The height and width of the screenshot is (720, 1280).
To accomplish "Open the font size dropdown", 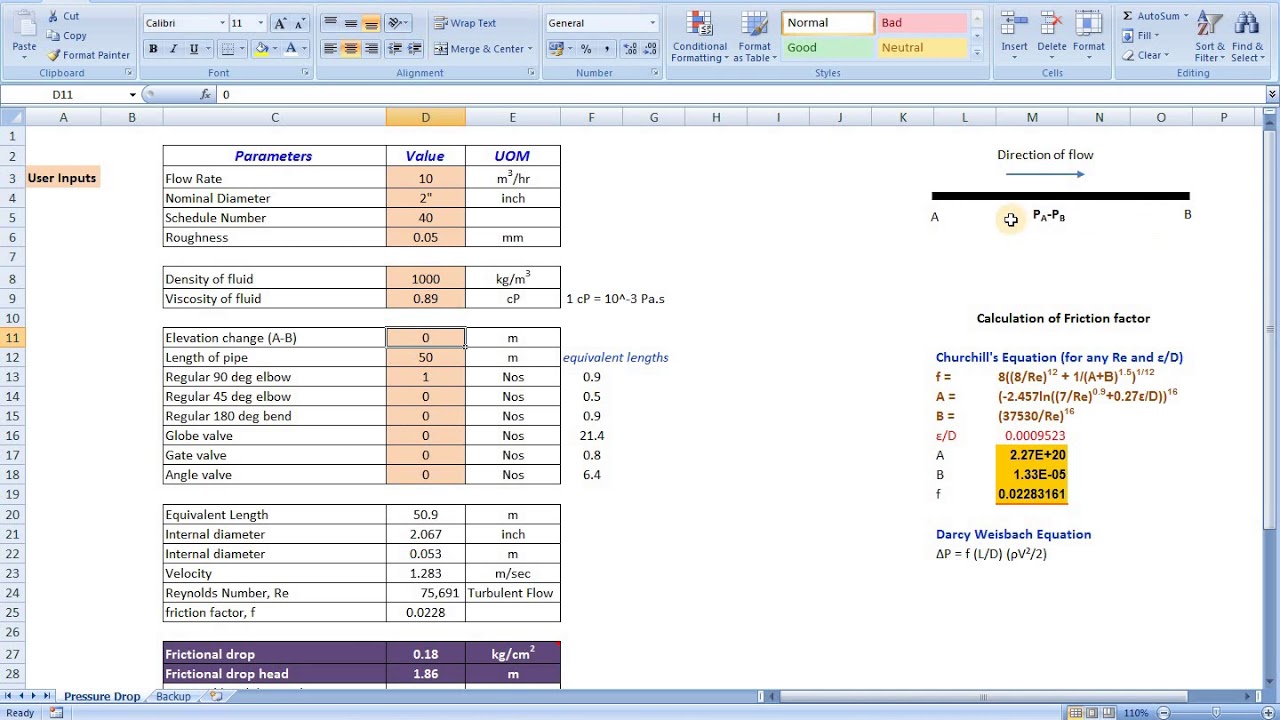I will [x=261, y=23].
